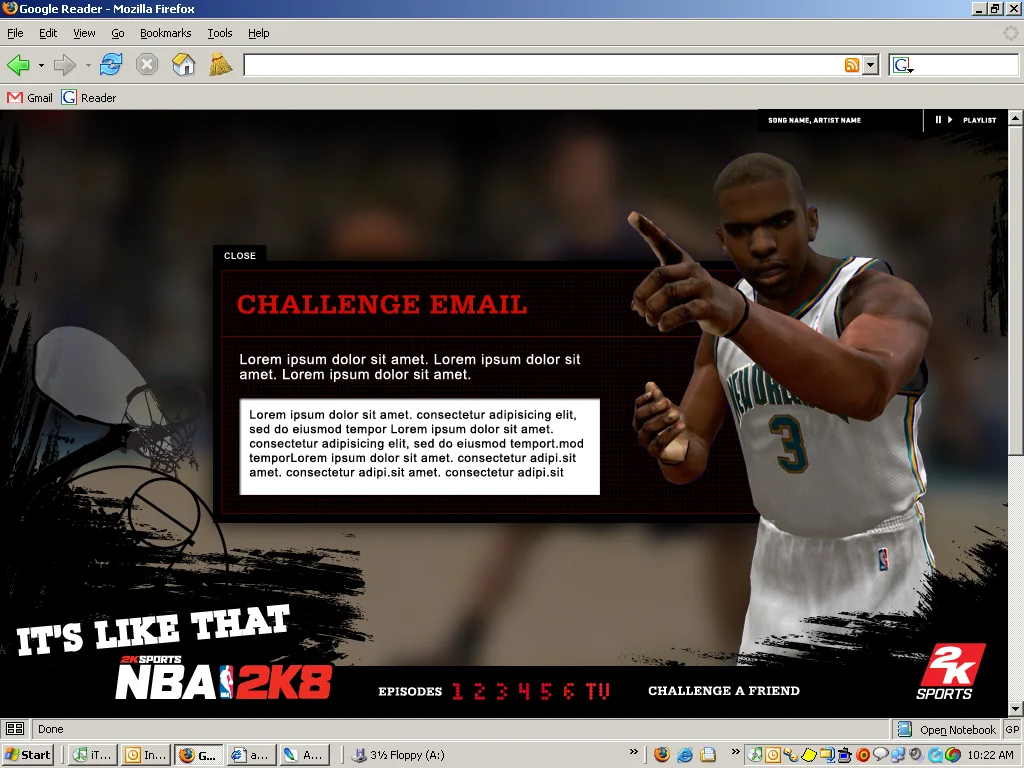Select episode 1
The width and height of the screenshot is (1024, 768).
(x=458, y=691)
